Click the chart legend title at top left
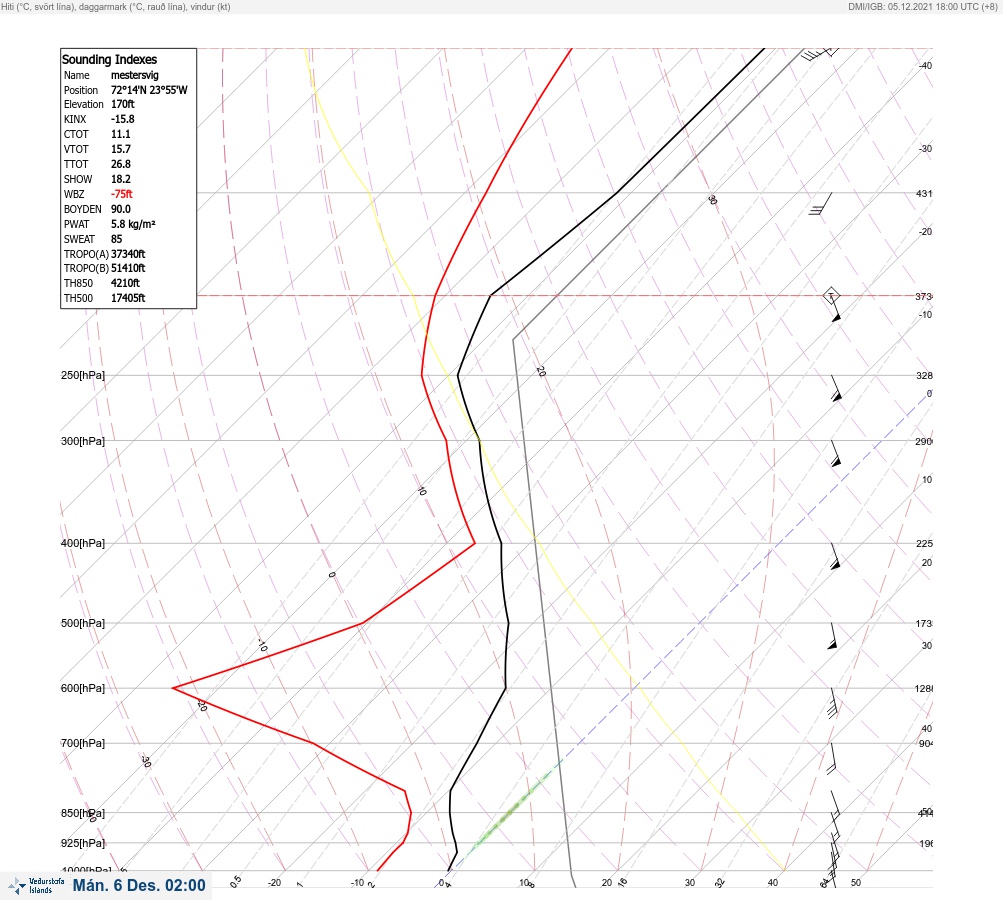 coord(116,7)
